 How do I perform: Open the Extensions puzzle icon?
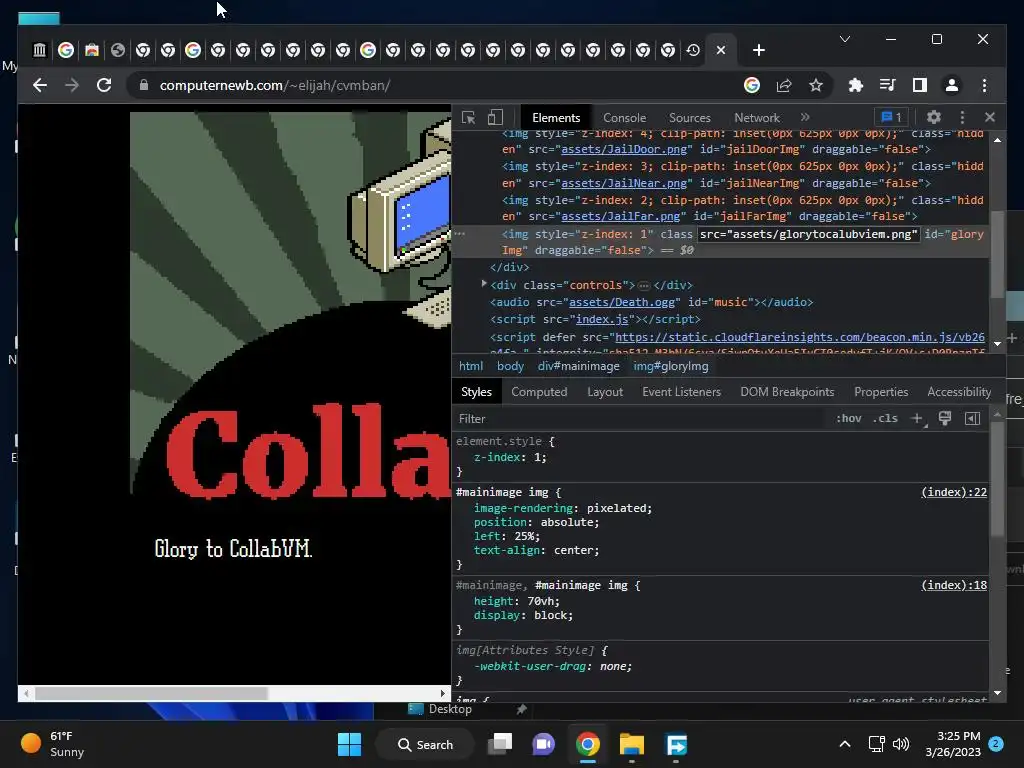point(856,85)
